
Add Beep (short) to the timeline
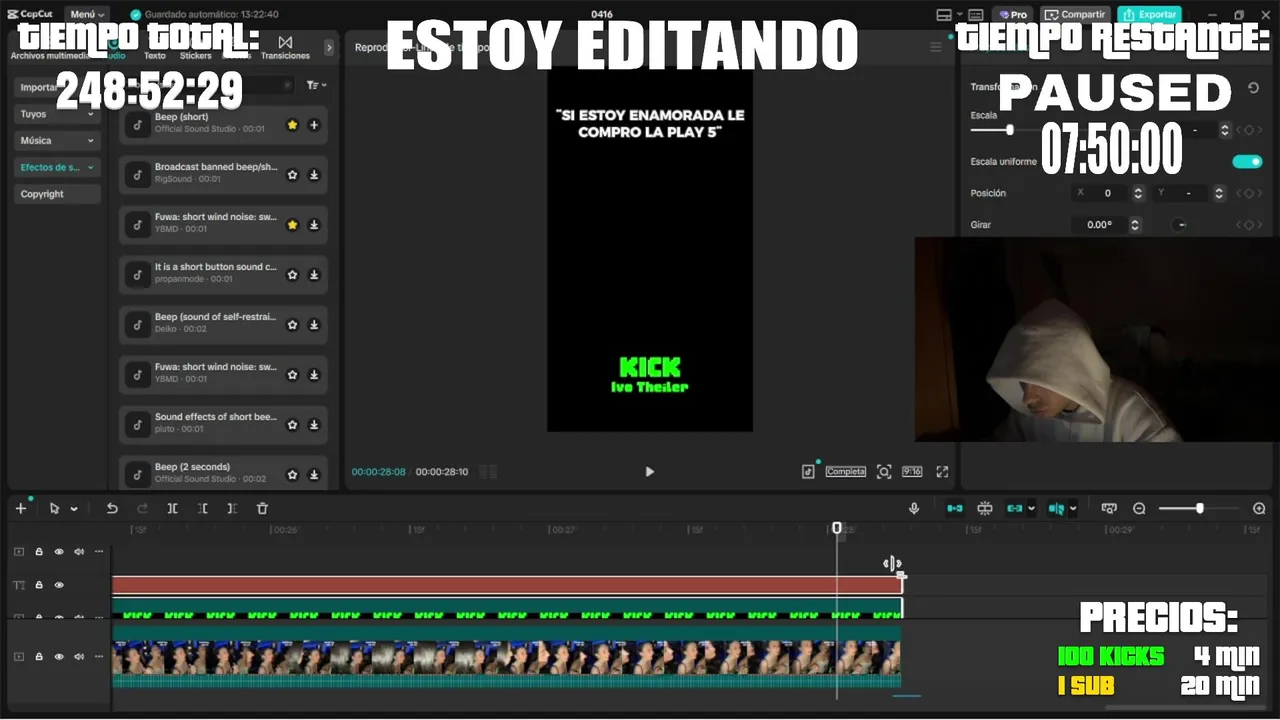314,125
